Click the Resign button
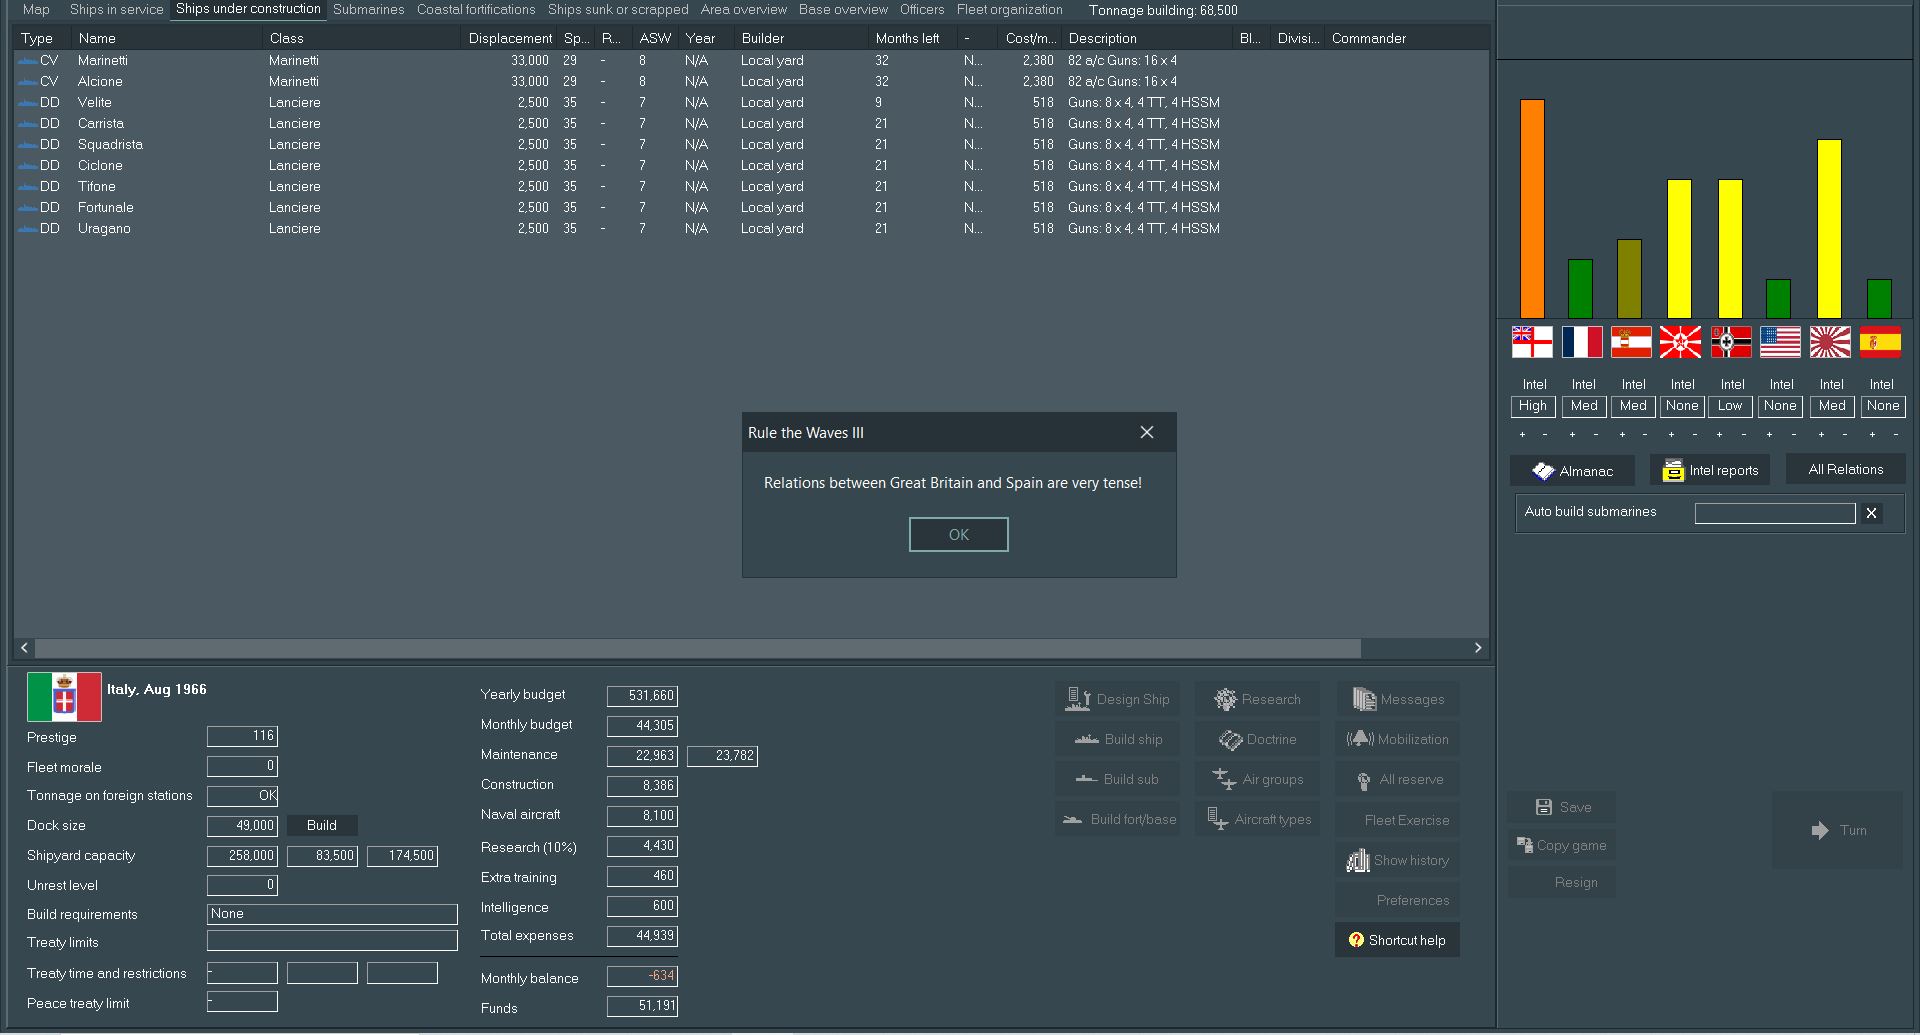This screenshot has width=1920, height=1035. pos(1562,882)
